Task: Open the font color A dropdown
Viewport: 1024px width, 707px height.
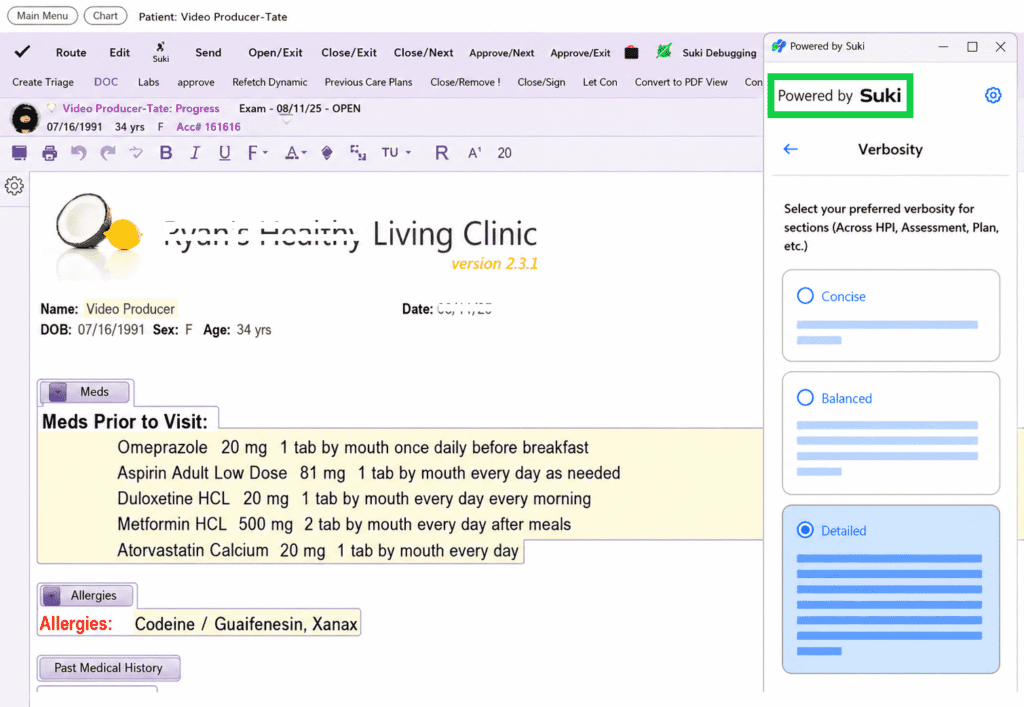Action: (x=296, y=153)
